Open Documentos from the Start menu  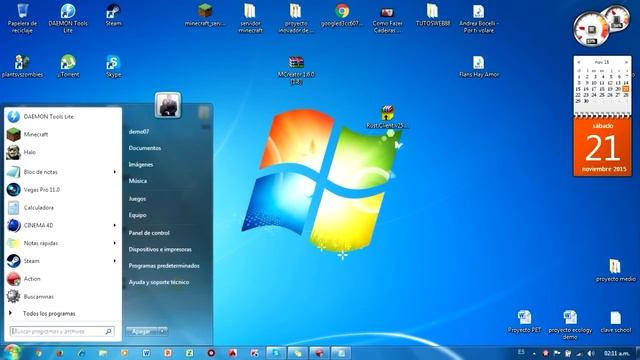tap(145, 148)
